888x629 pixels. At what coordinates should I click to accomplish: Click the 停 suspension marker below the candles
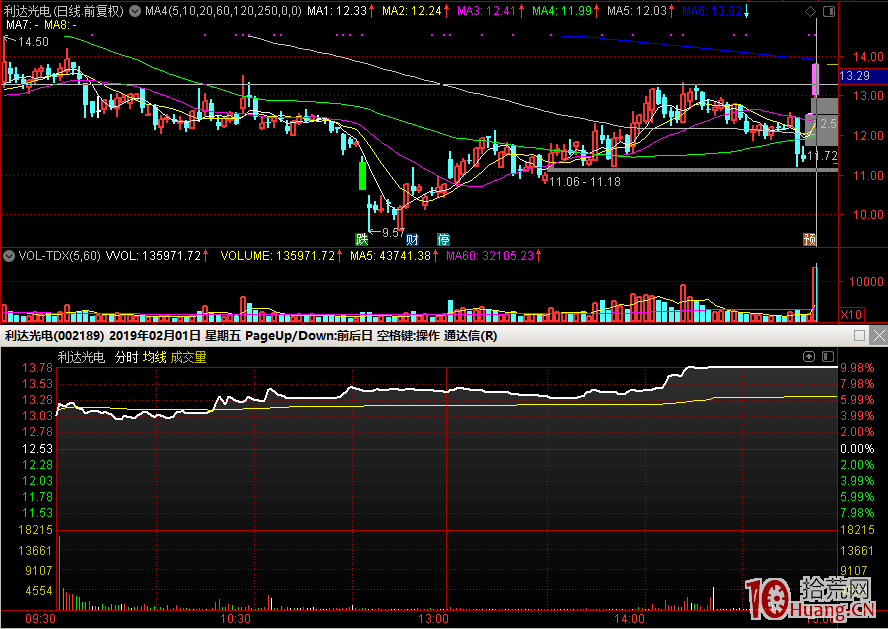[443, 239]
